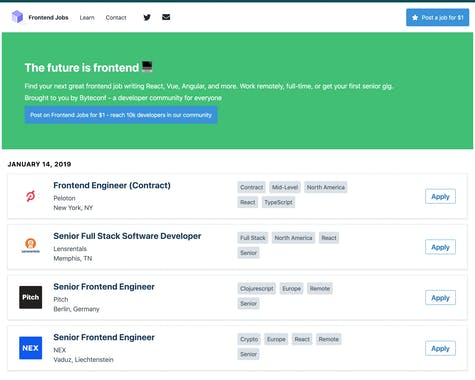
Task: Click the Memphis, TN location
Action: point(73,259)
